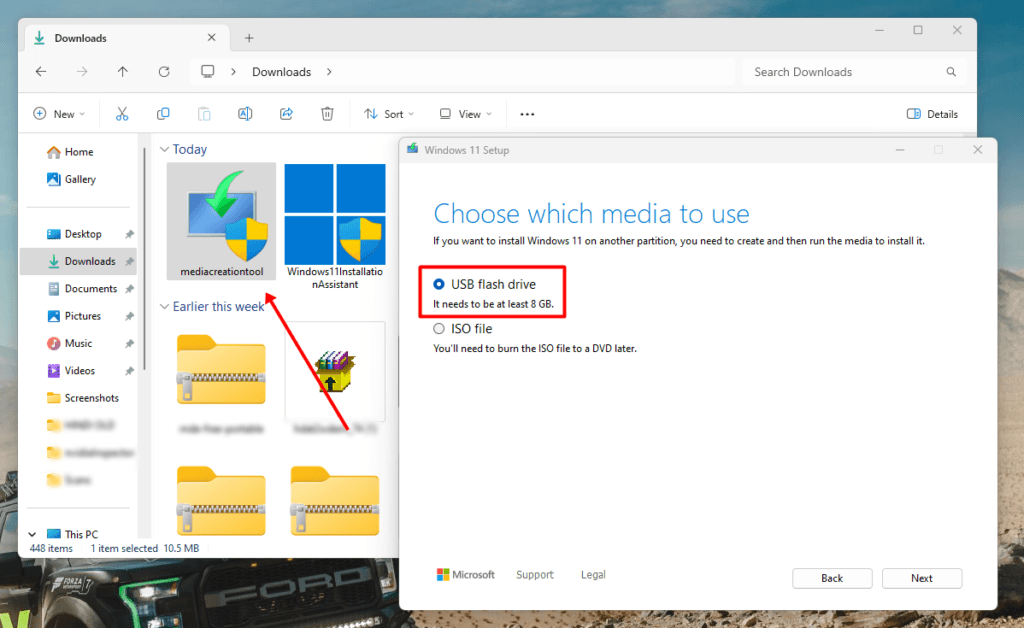
Task: Click Downloads in the address bar
Action: [x=281, y=72]
